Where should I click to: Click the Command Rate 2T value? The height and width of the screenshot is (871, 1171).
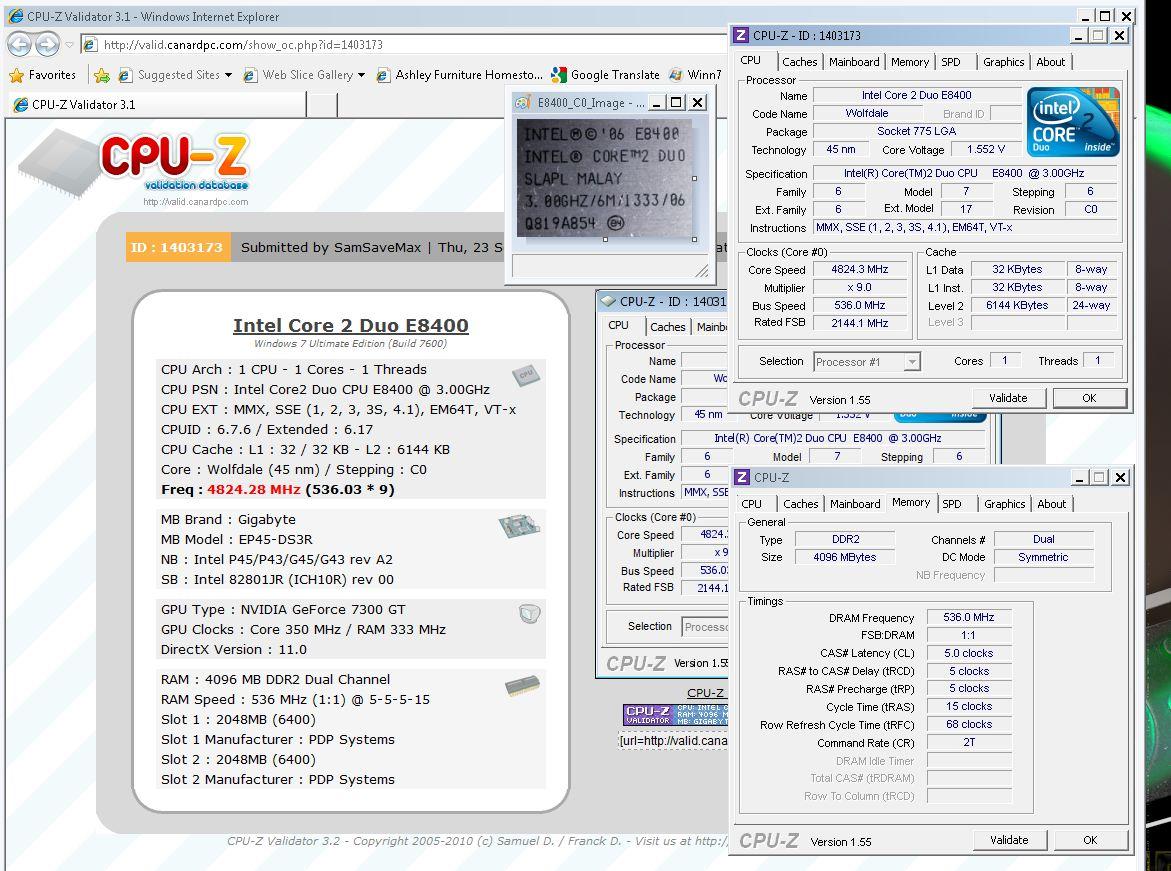[x=969, y=743]
